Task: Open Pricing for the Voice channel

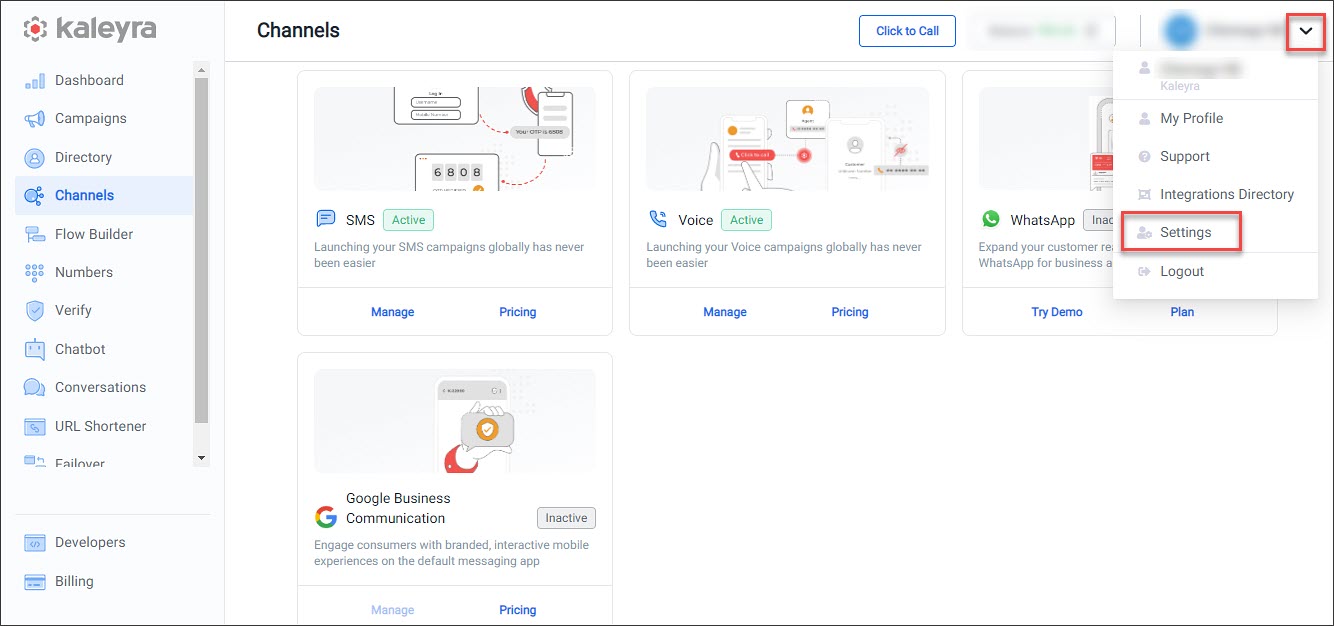Action: [x=850, y=312]
